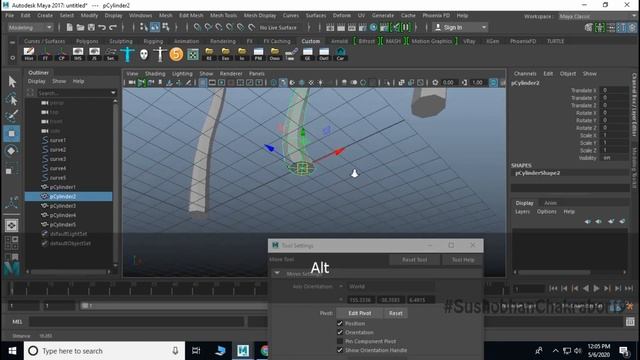
Task: Open the Outliner Display menu
Action: [x=36, y=81]
